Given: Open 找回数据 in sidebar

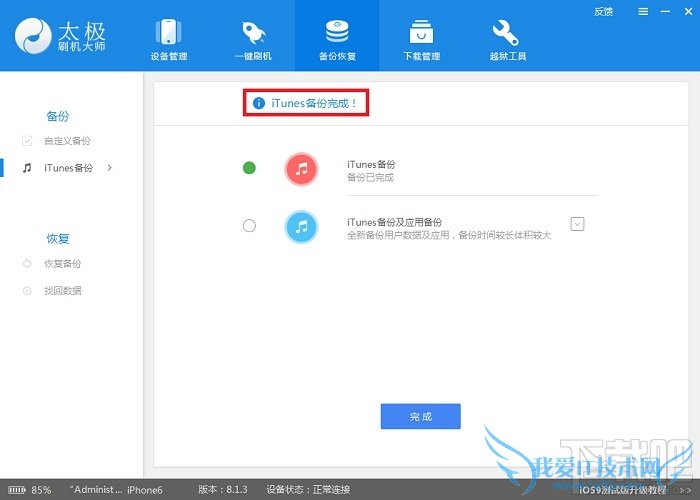Looking at the screenshot, I should click(x=62, y=291).
